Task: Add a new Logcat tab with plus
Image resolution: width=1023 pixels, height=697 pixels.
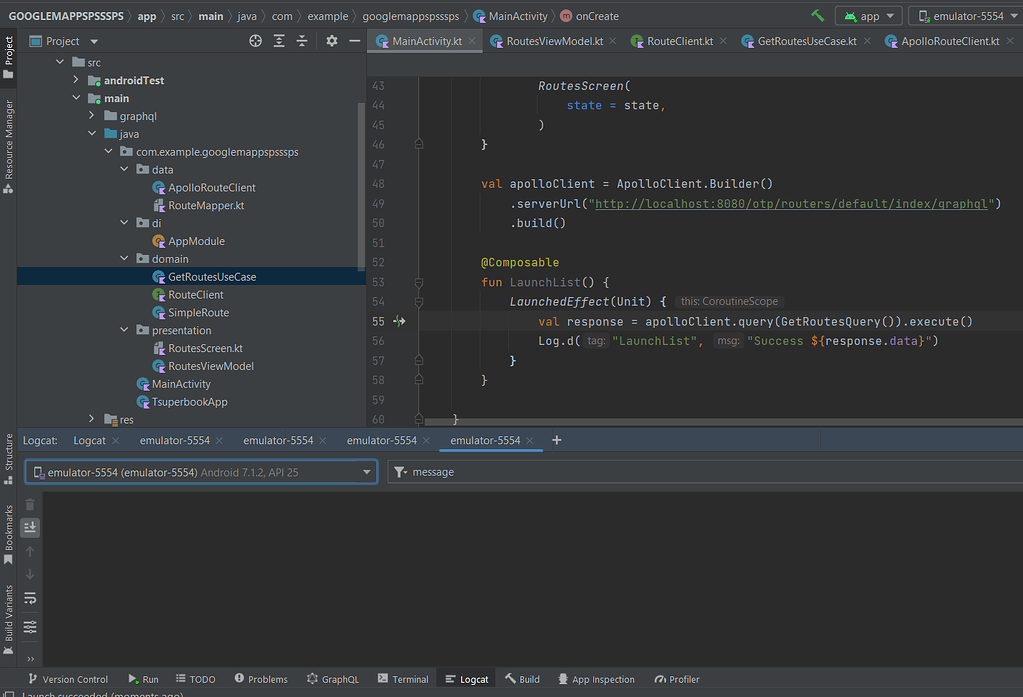Action: click(x=557, y=440)
